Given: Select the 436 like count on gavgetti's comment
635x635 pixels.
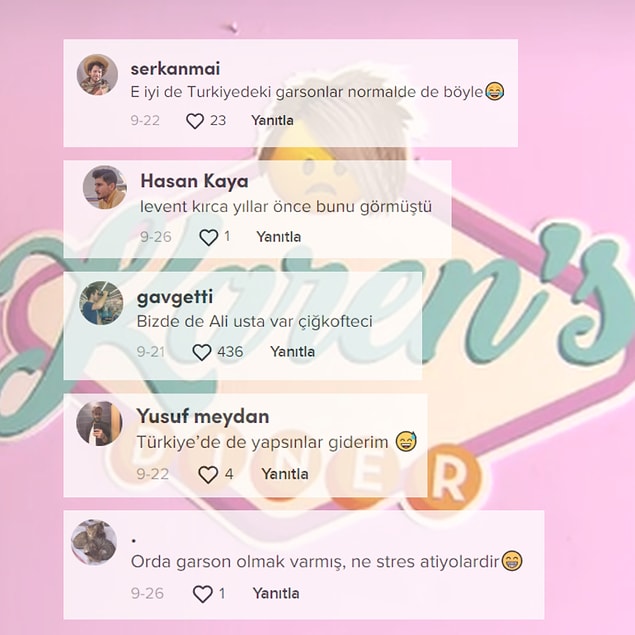Looking at the screenshot, I should click(x=230, y=352).
